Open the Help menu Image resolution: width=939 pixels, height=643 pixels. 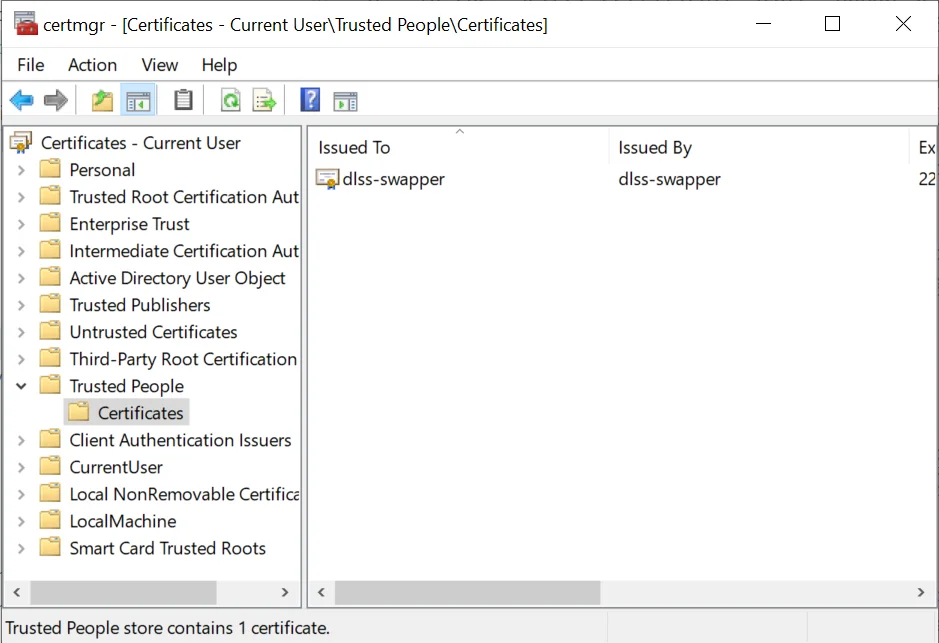coord(219,65)
